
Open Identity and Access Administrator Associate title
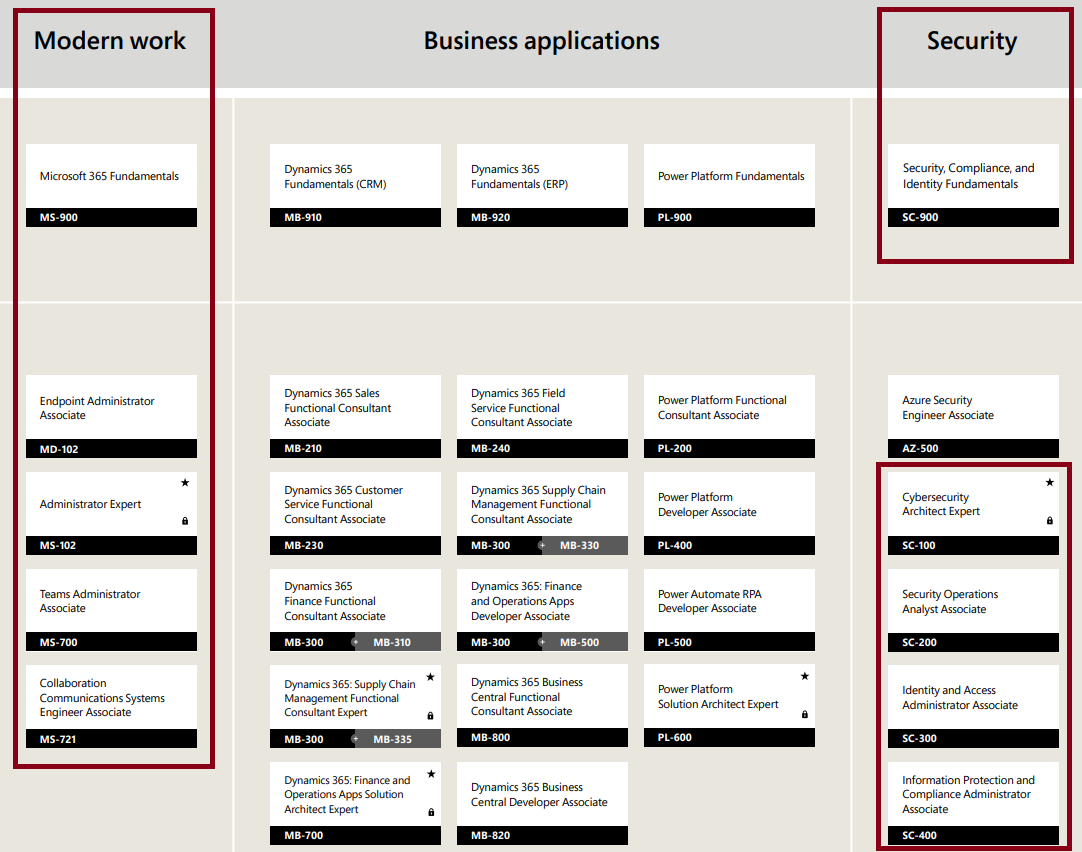click(960, 697)
